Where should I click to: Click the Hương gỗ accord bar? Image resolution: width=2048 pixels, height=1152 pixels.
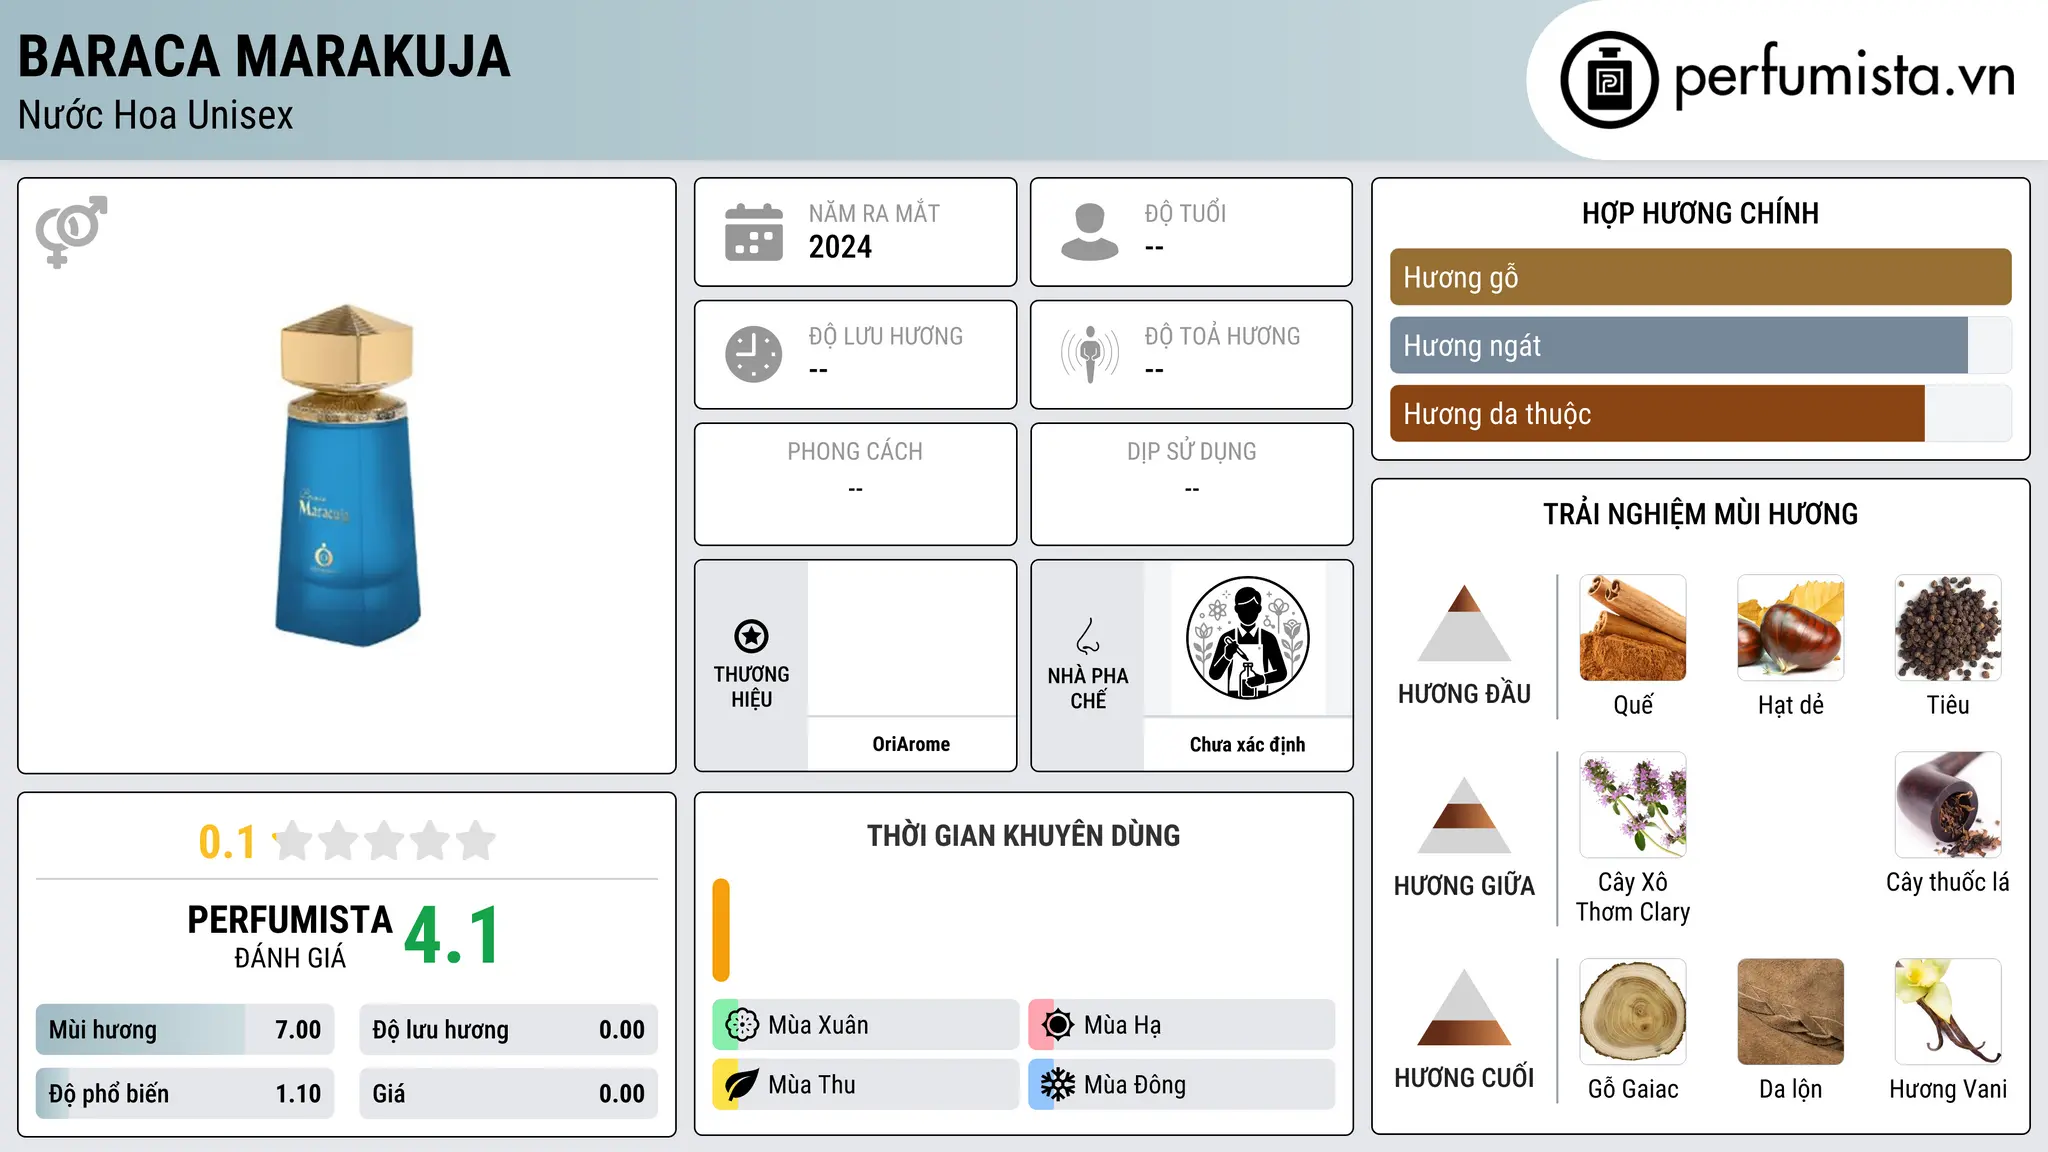[x=1700, y=277]
